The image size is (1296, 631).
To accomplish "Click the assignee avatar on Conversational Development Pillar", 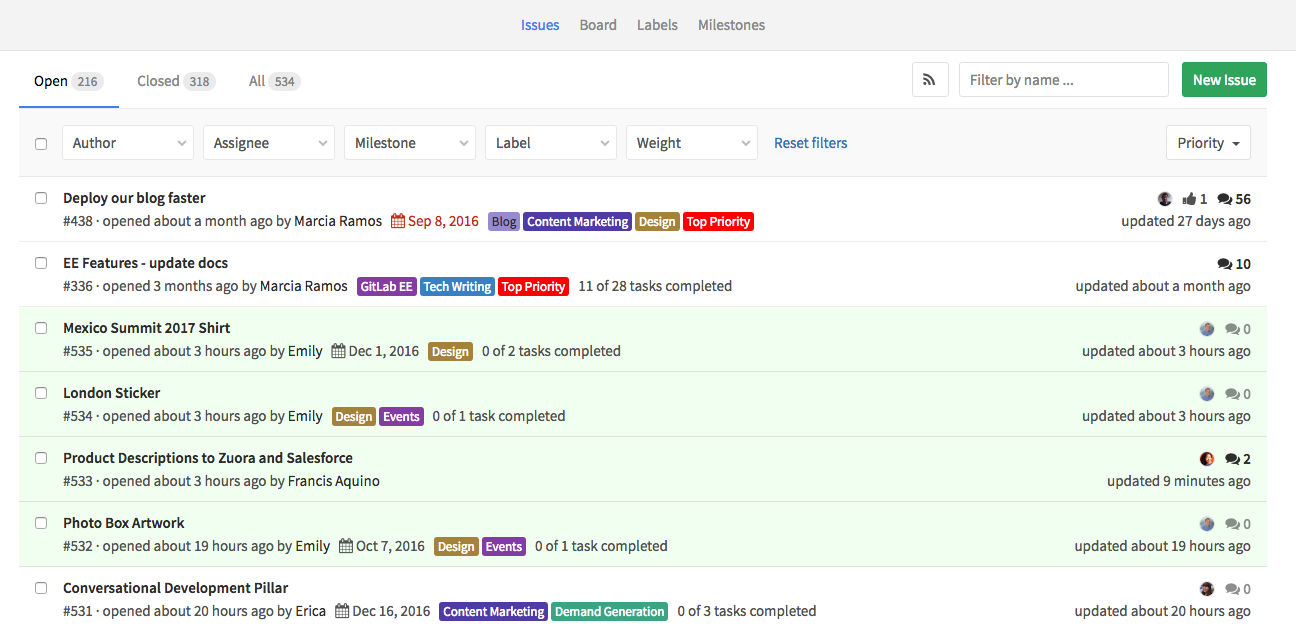I will pyautogui.click(x=1206, y=588).
